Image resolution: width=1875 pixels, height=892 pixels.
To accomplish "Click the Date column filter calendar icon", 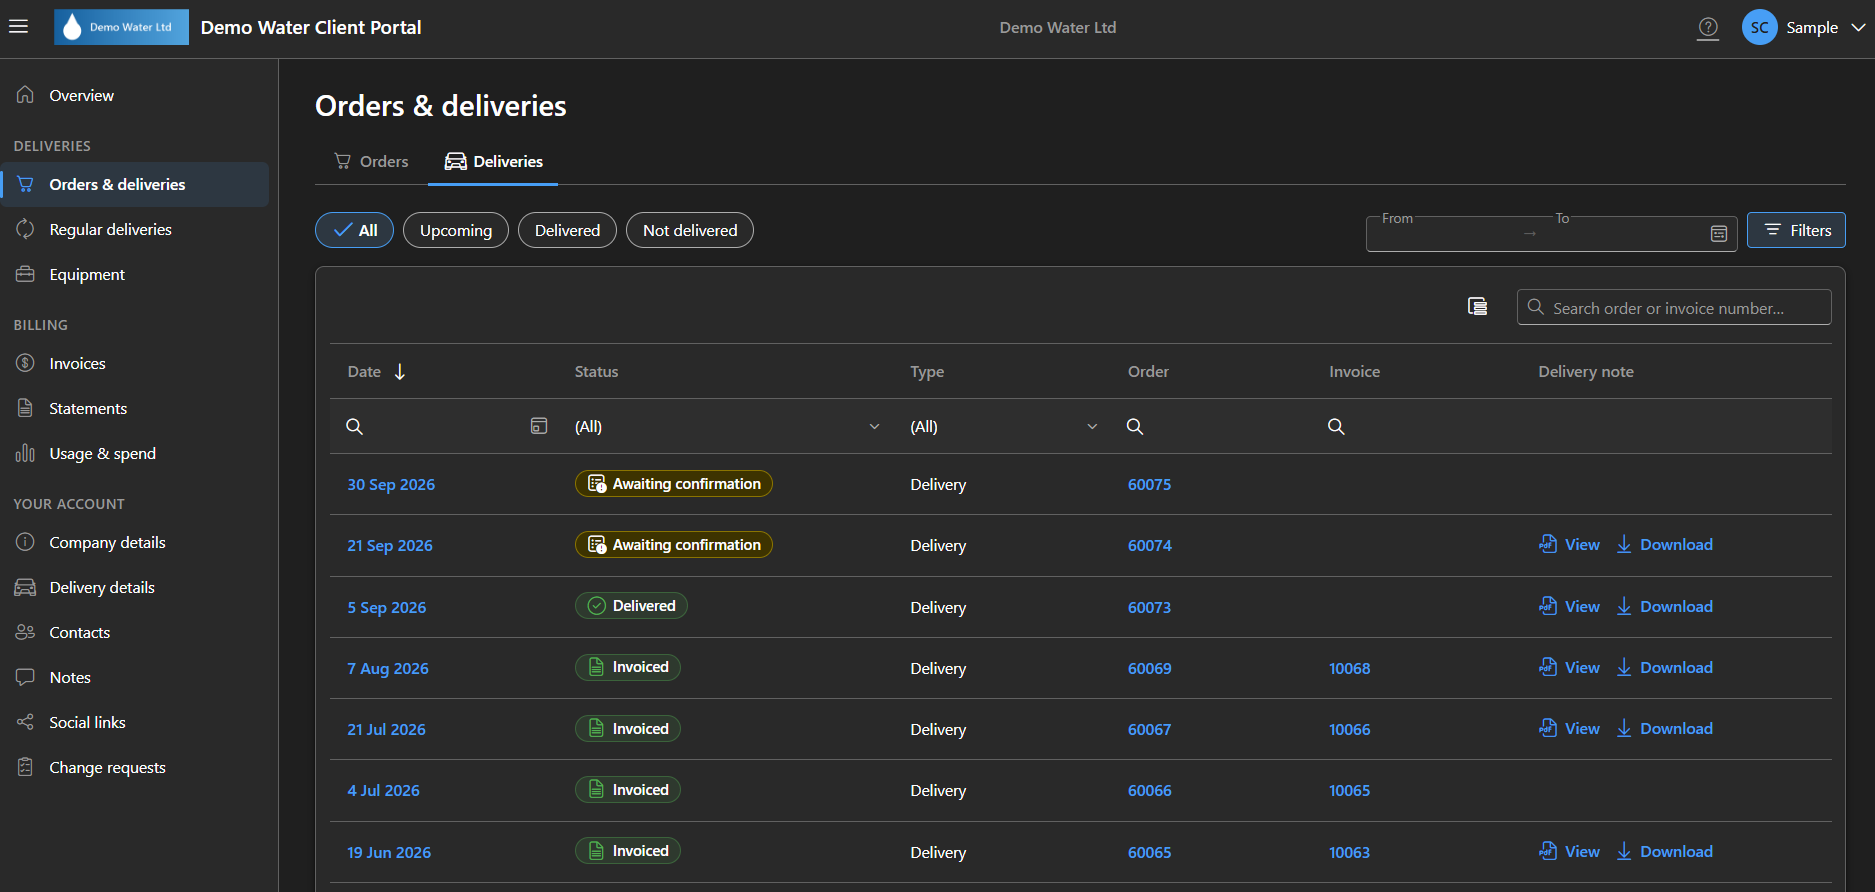I will click(x=538, y=426).
